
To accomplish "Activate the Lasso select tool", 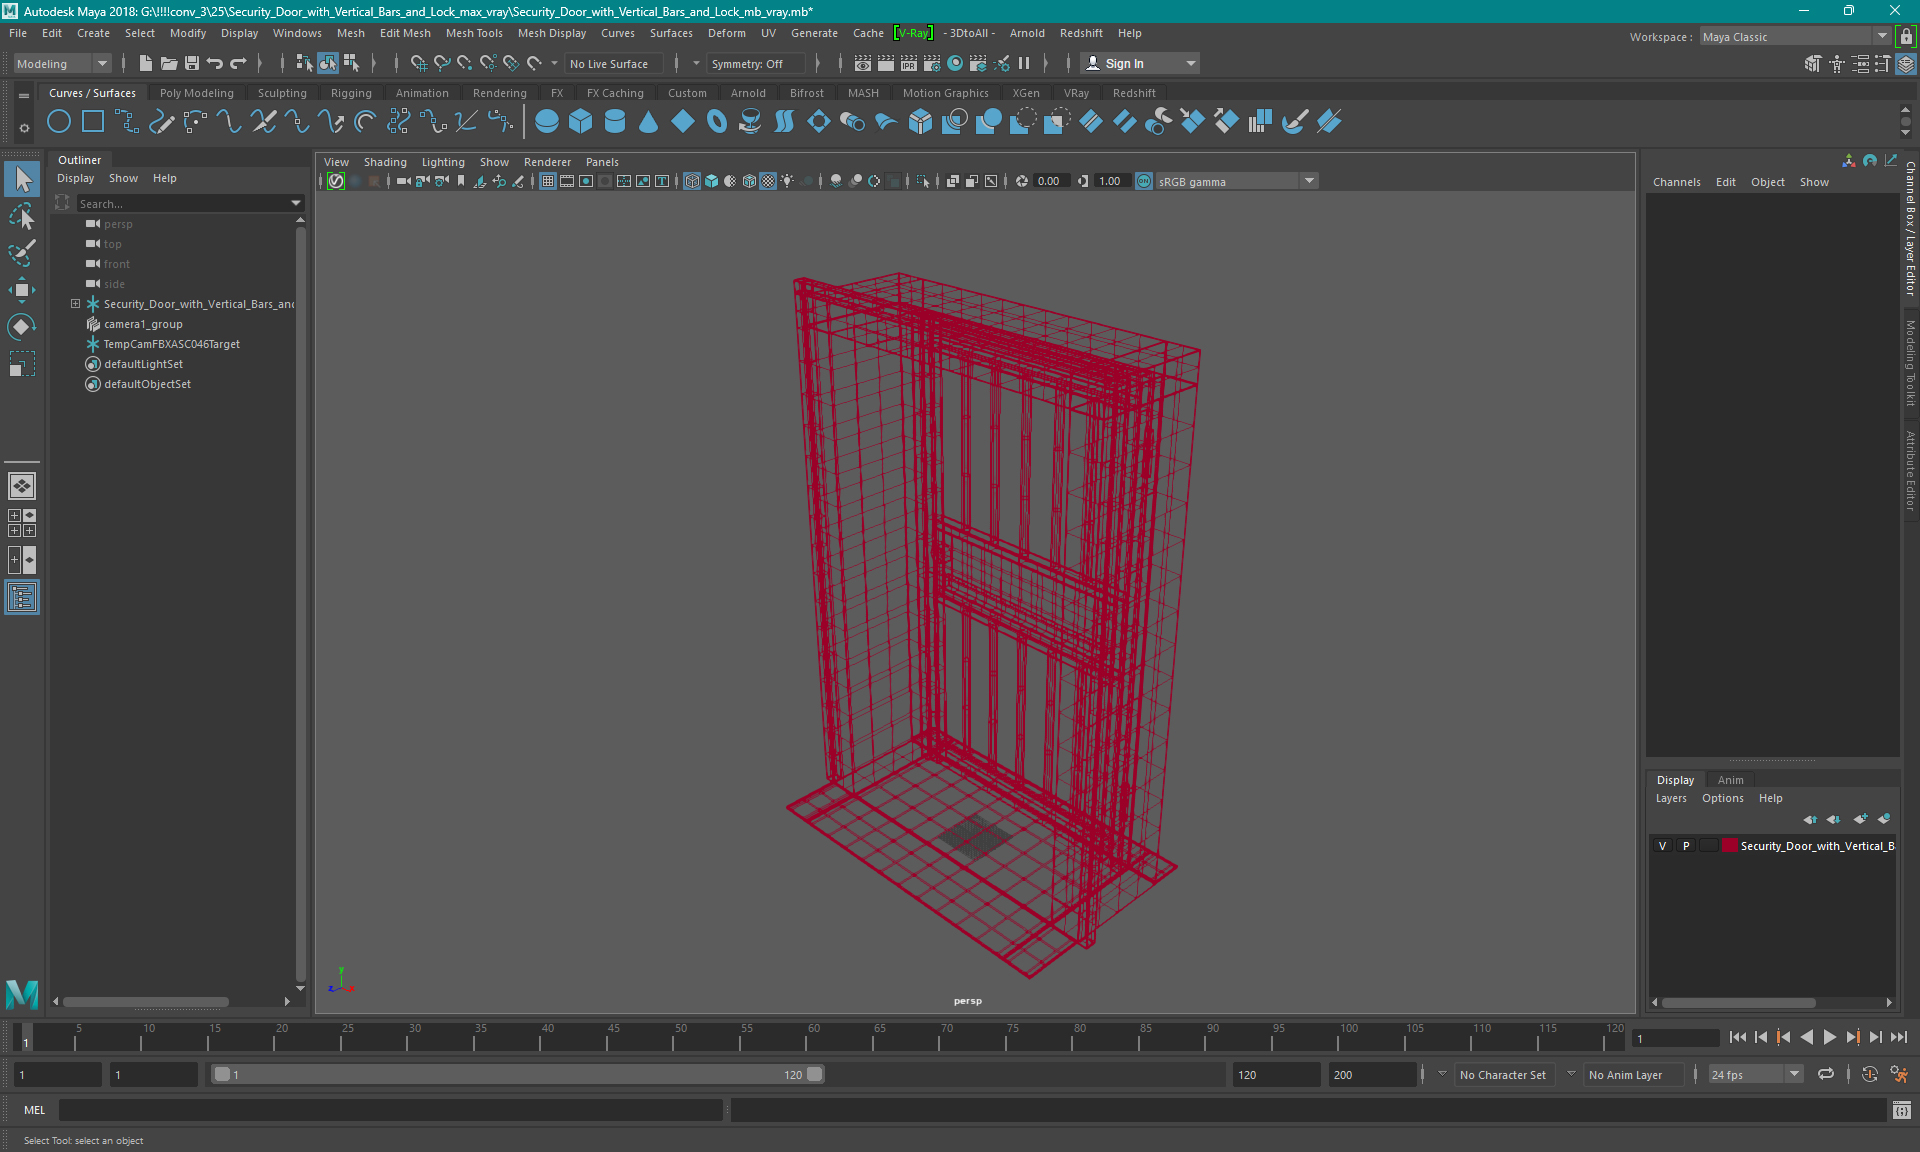I will coord(22,216).
